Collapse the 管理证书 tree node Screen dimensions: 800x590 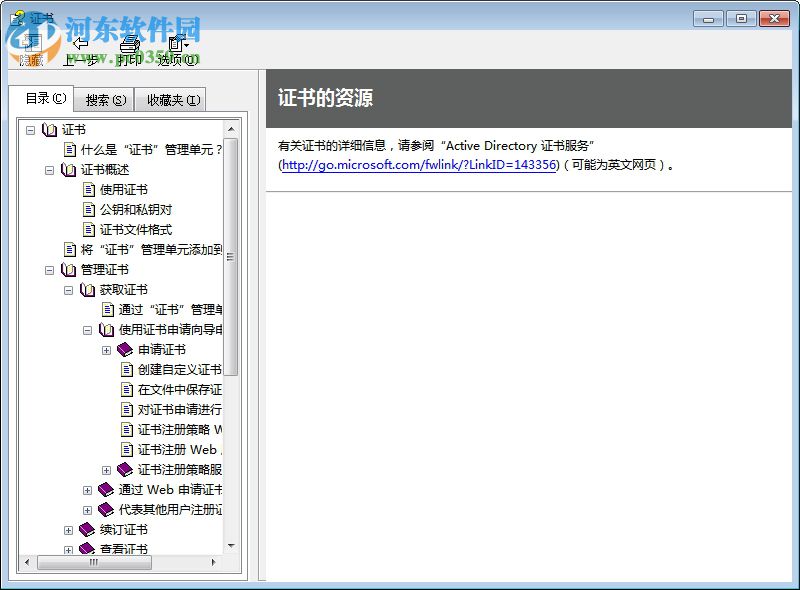point(49,269)
